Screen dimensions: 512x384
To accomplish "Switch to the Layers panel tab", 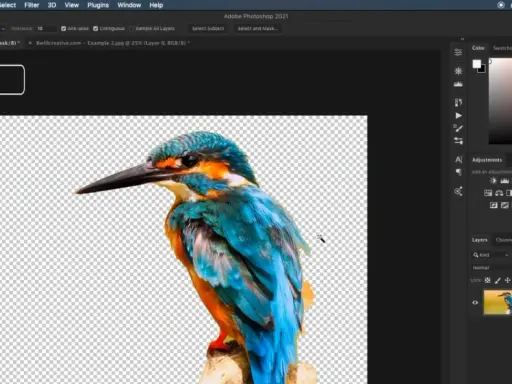I will [479, 240].
